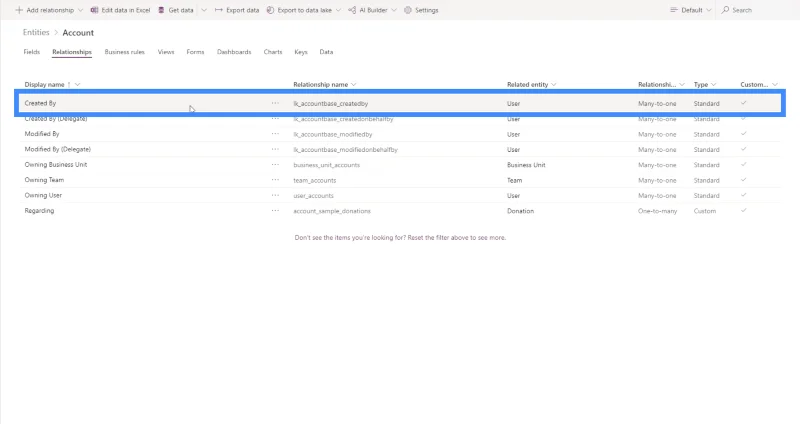Click the Default view list icon

click(x=674, y=10)
